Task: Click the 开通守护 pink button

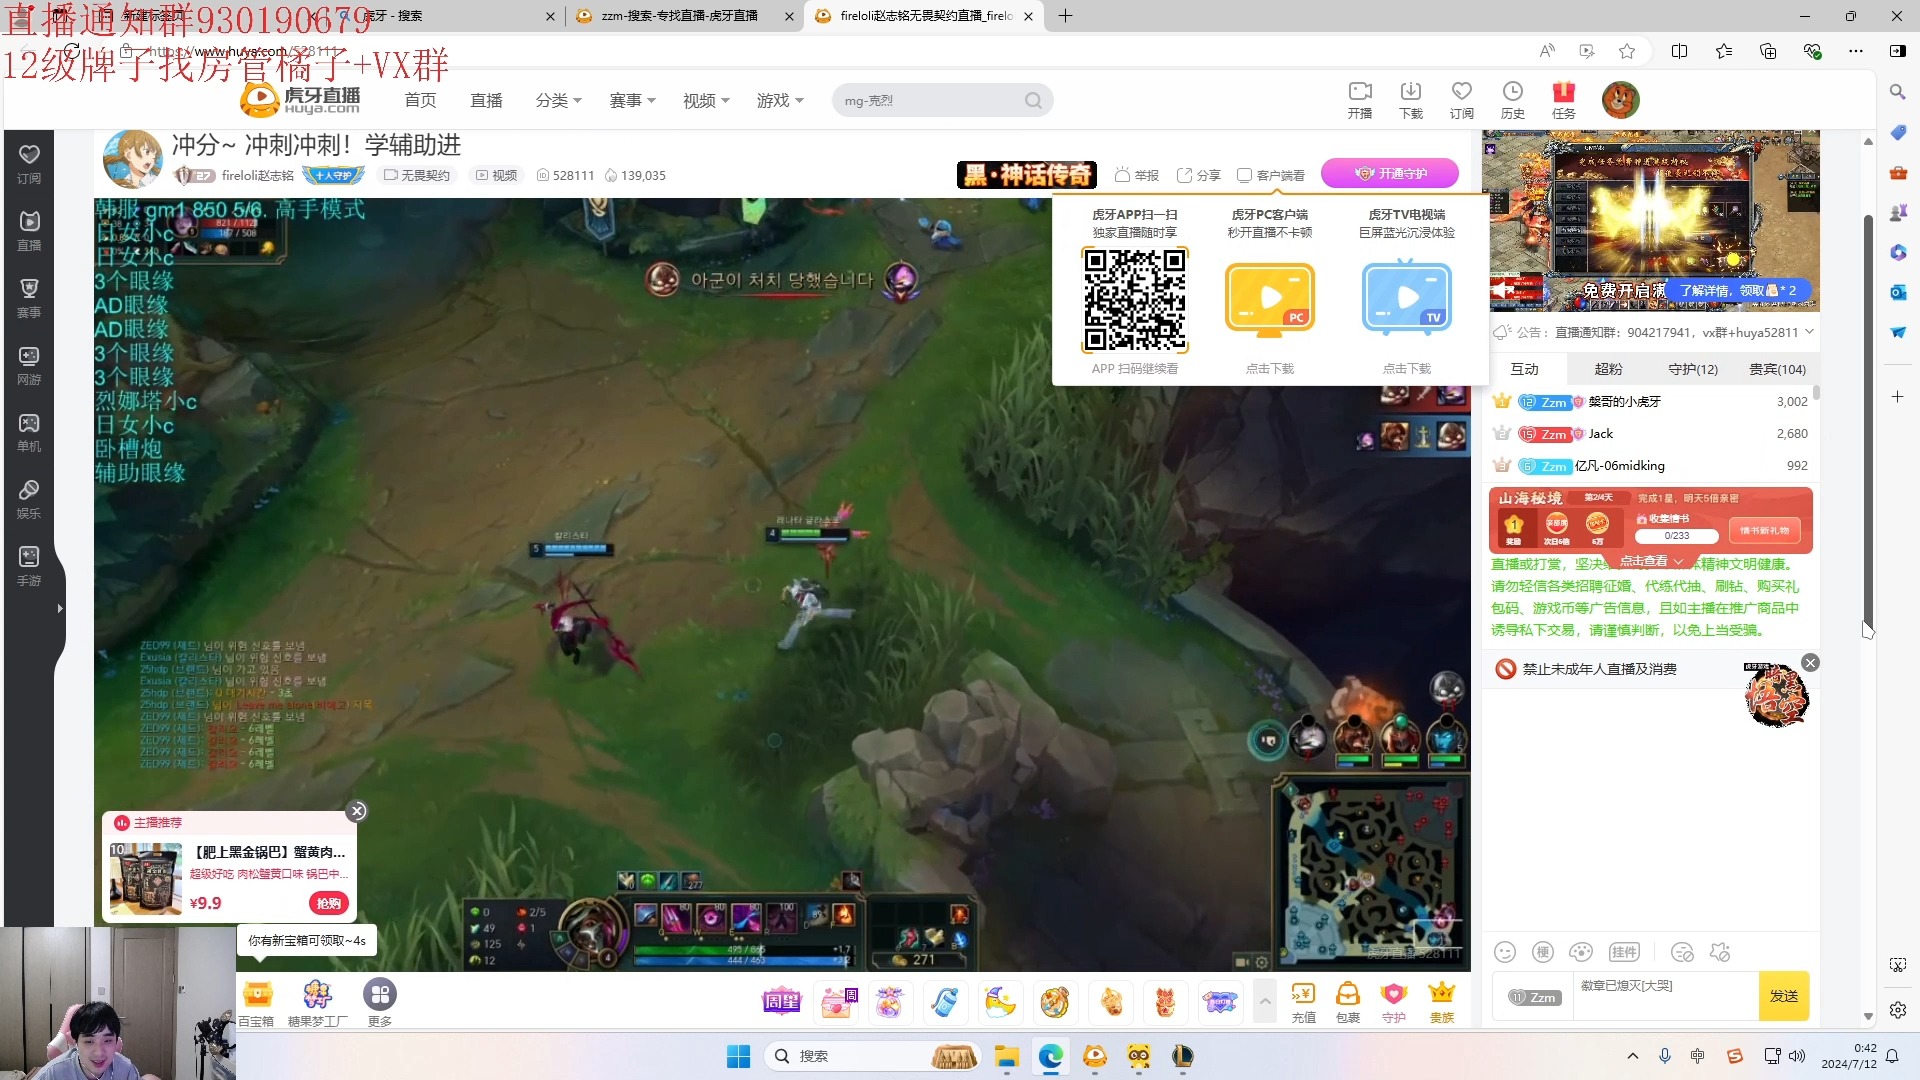Action: [1390, 173]
